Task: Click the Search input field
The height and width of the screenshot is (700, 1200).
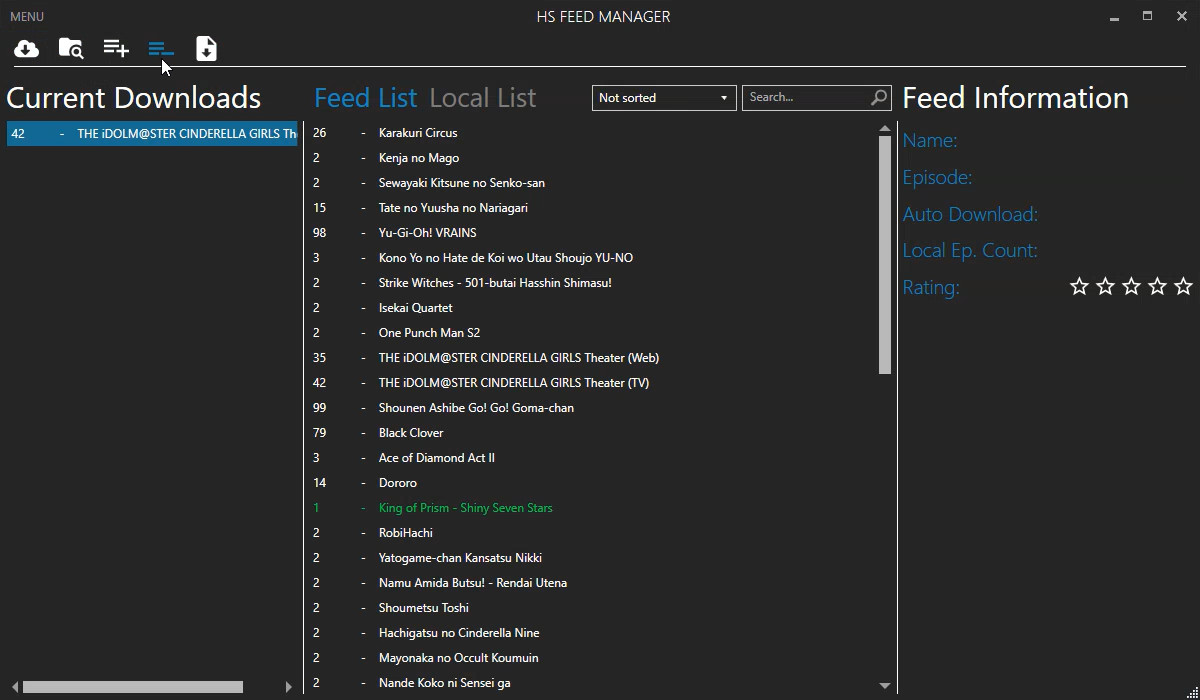Action: click(805, 97)
